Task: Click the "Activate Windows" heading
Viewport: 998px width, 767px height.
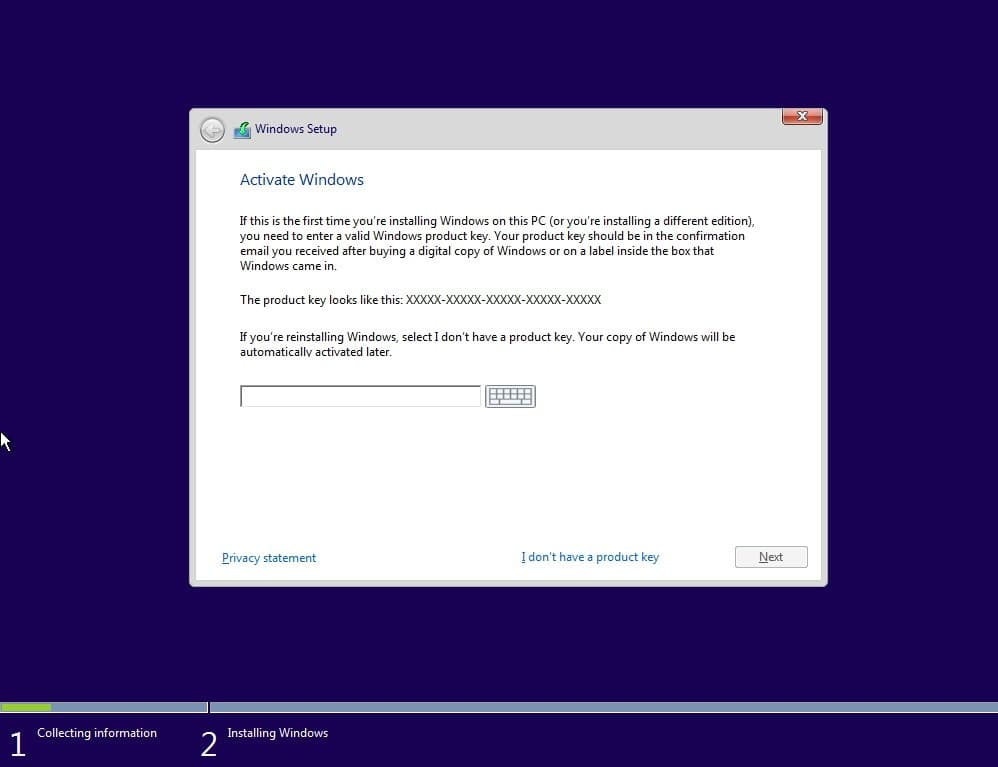Action: tap(302, 180)
